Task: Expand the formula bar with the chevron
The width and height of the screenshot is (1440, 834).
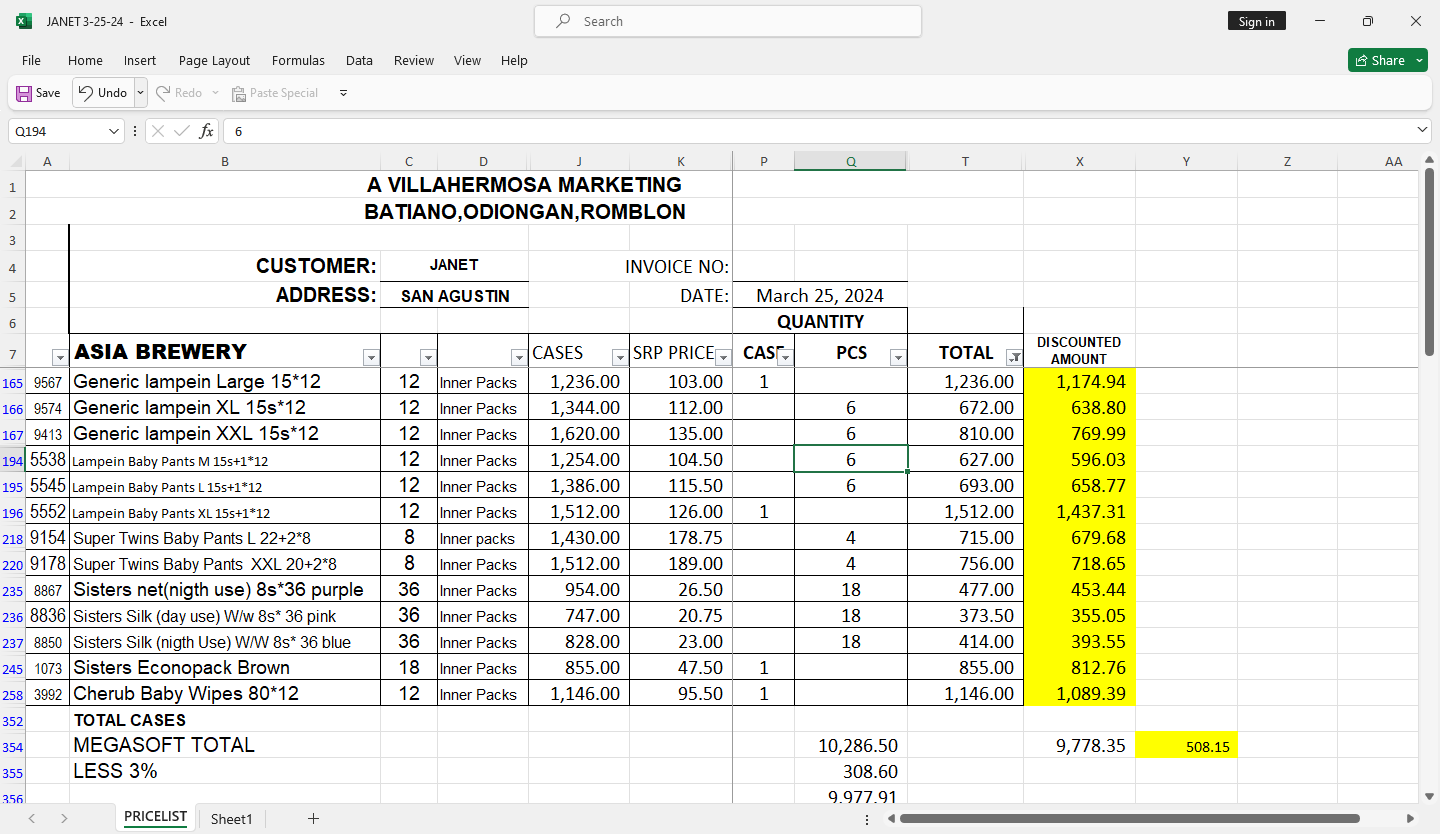Action: [1423, 131]
